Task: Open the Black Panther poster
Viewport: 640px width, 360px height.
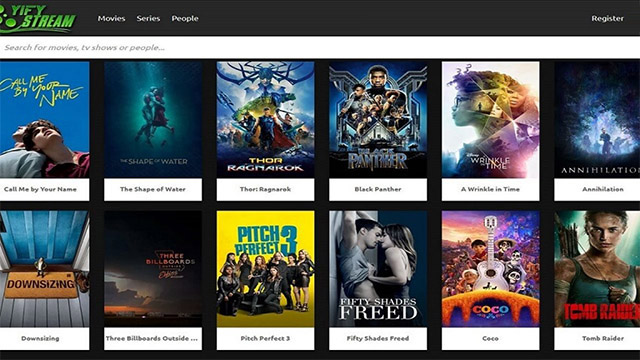Action: click(x=378, y=120)
